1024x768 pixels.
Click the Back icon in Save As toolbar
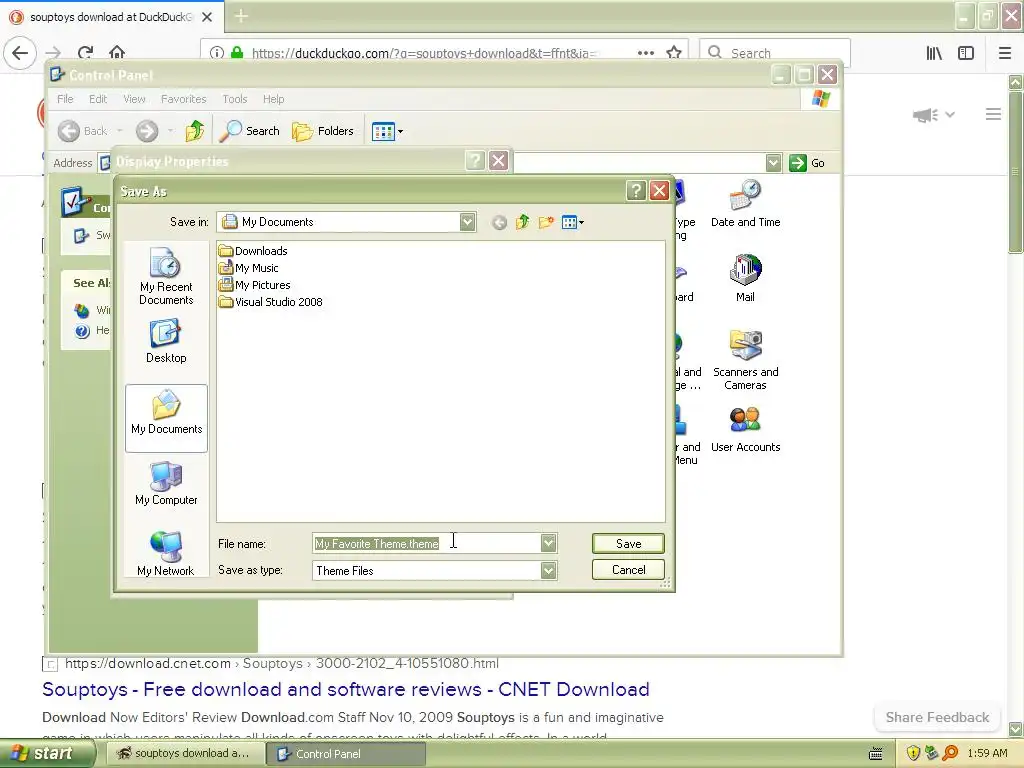click(499, 223)
